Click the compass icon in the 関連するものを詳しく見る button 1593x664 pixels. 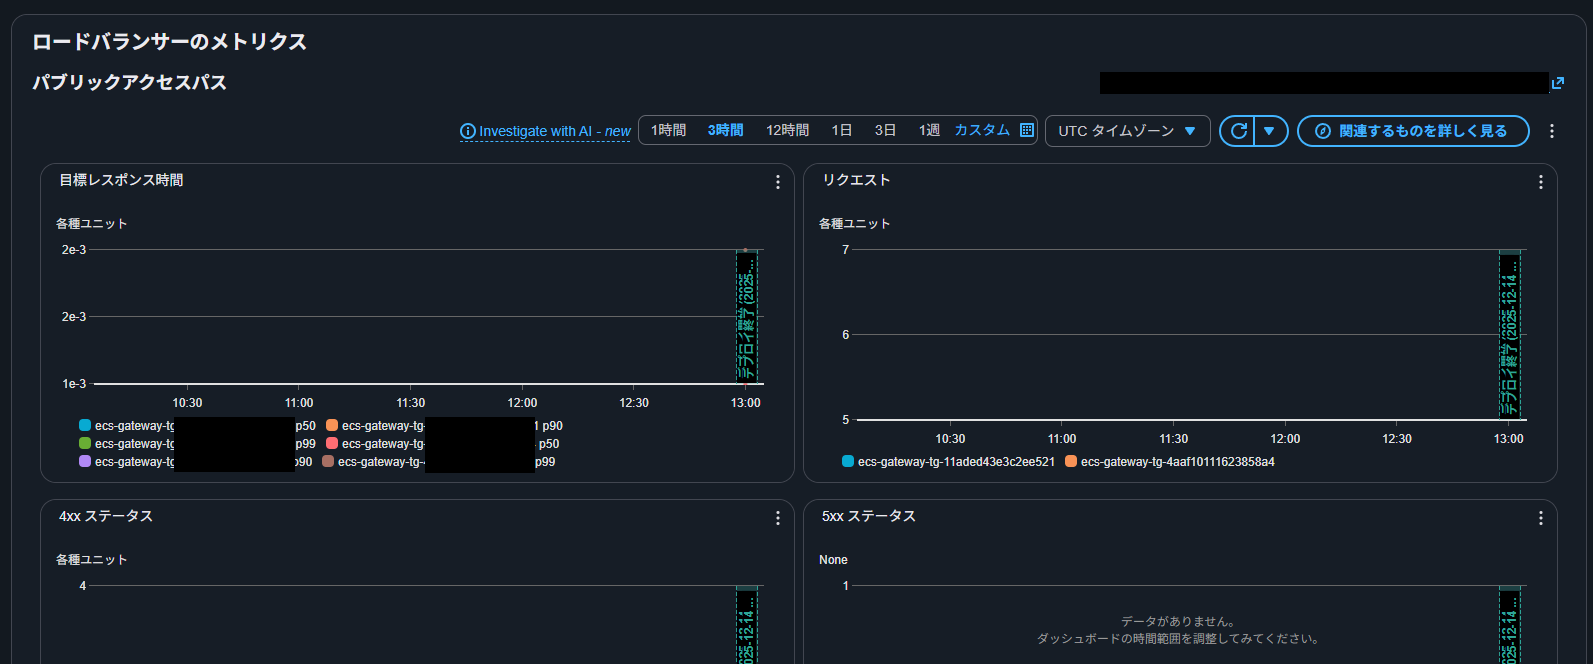coord(1322,131)
